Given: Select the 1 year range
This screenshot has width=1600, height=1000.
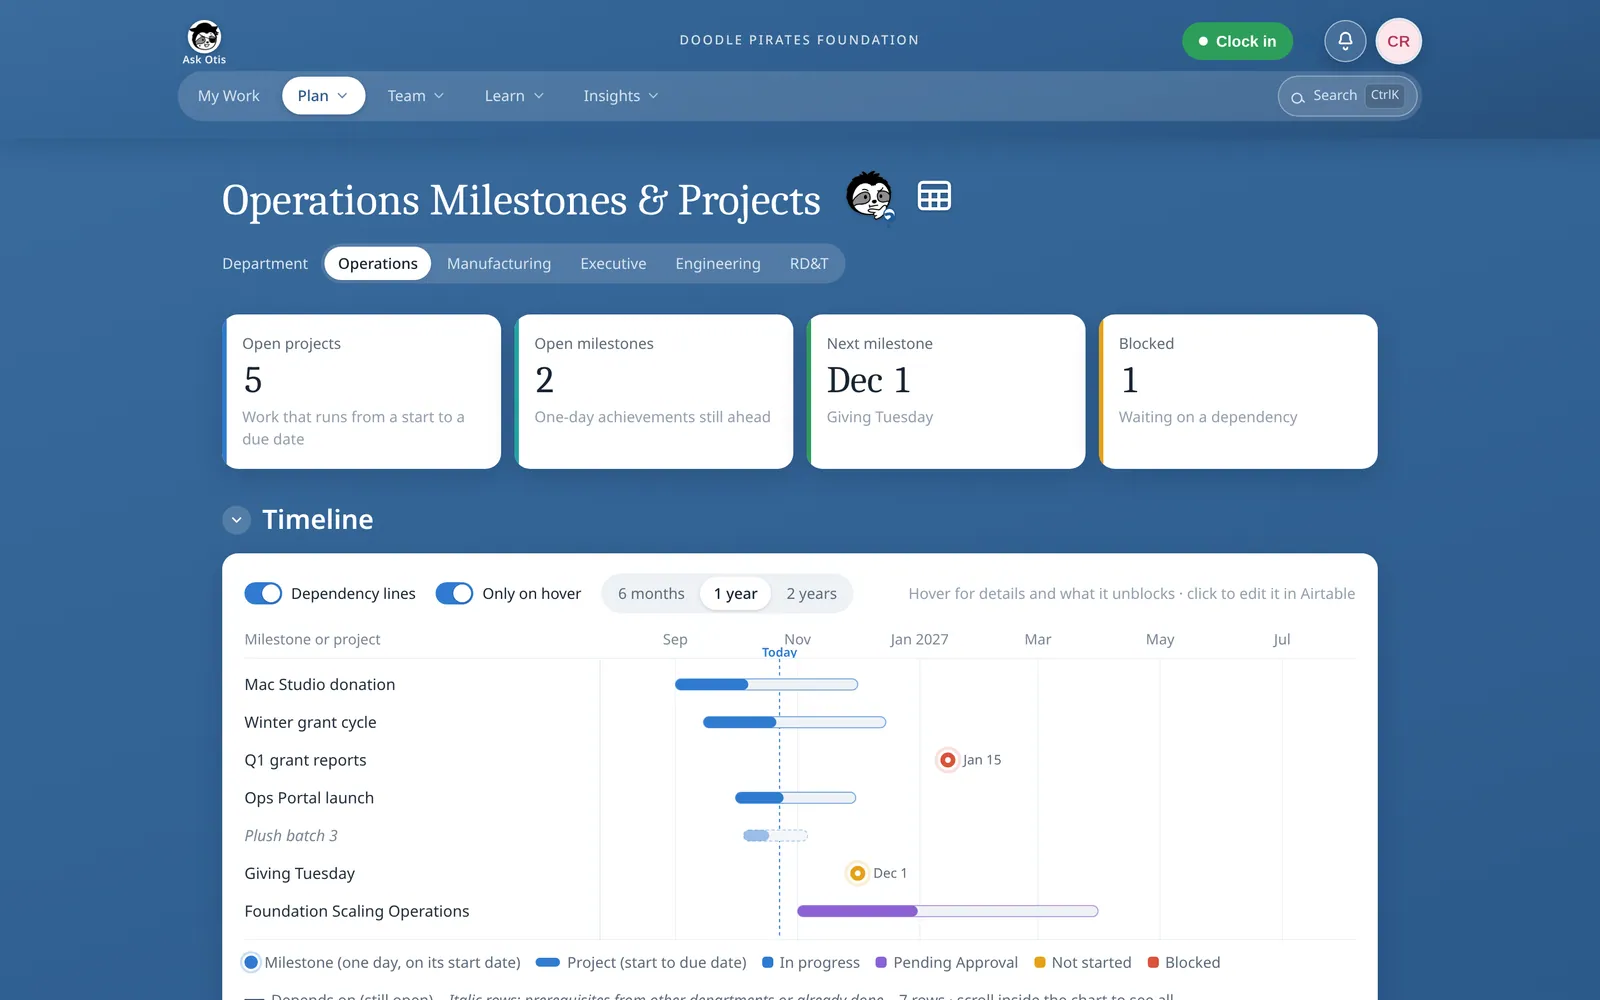Looking at the screenshot, I should coord(735,593).
